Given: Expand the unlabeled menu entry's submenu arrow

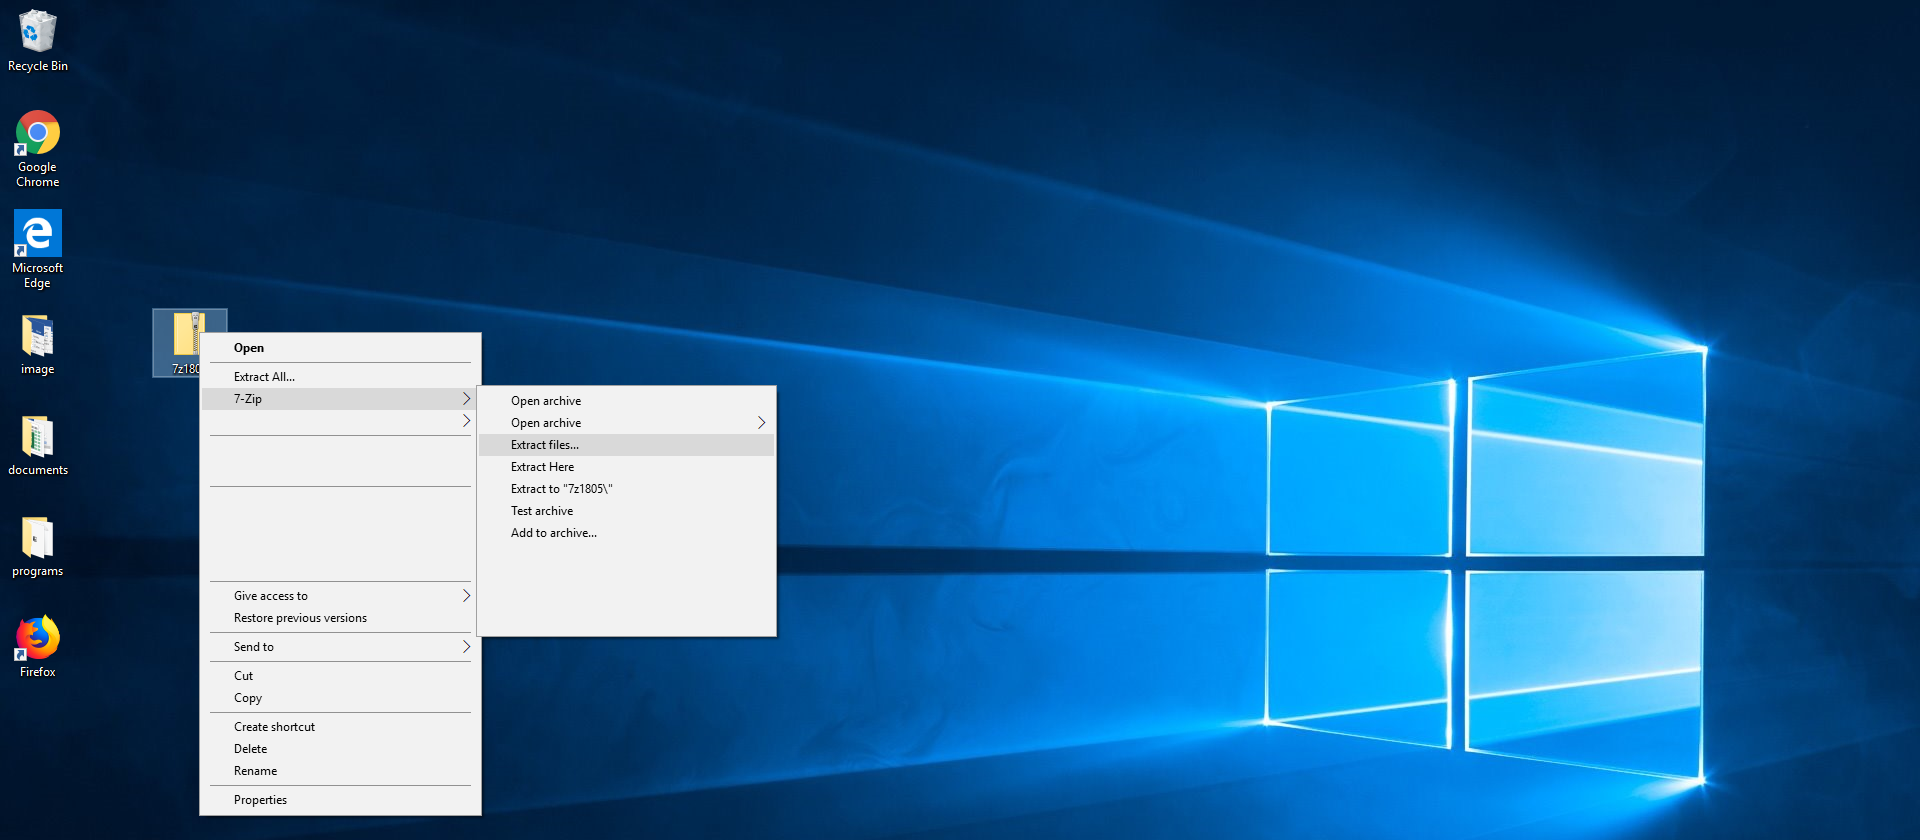Looking at the screenshot, I should coord(466,421).
